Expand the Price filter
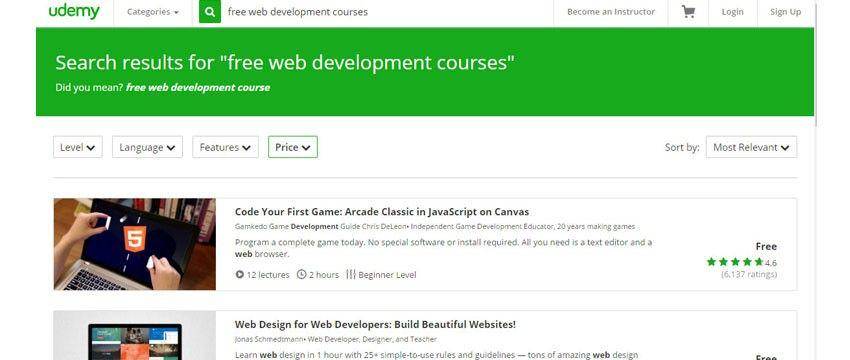 293,147
